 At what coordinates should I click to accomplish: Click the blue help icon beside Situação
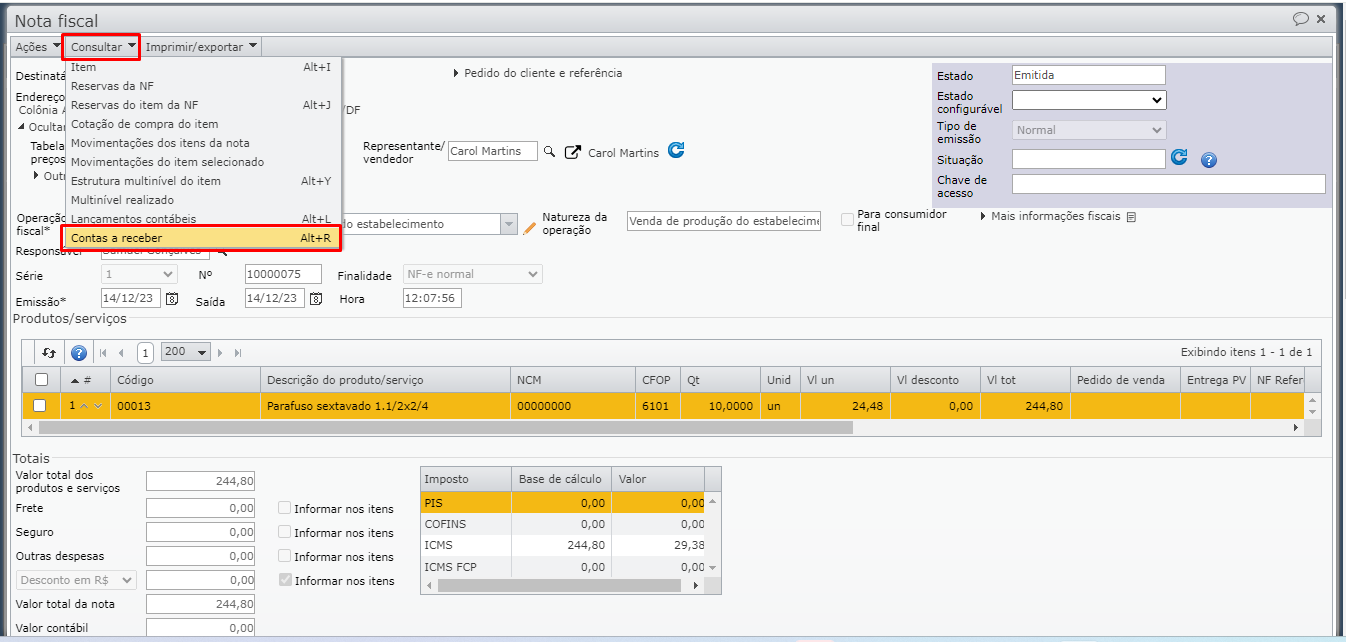point(1208,160)
